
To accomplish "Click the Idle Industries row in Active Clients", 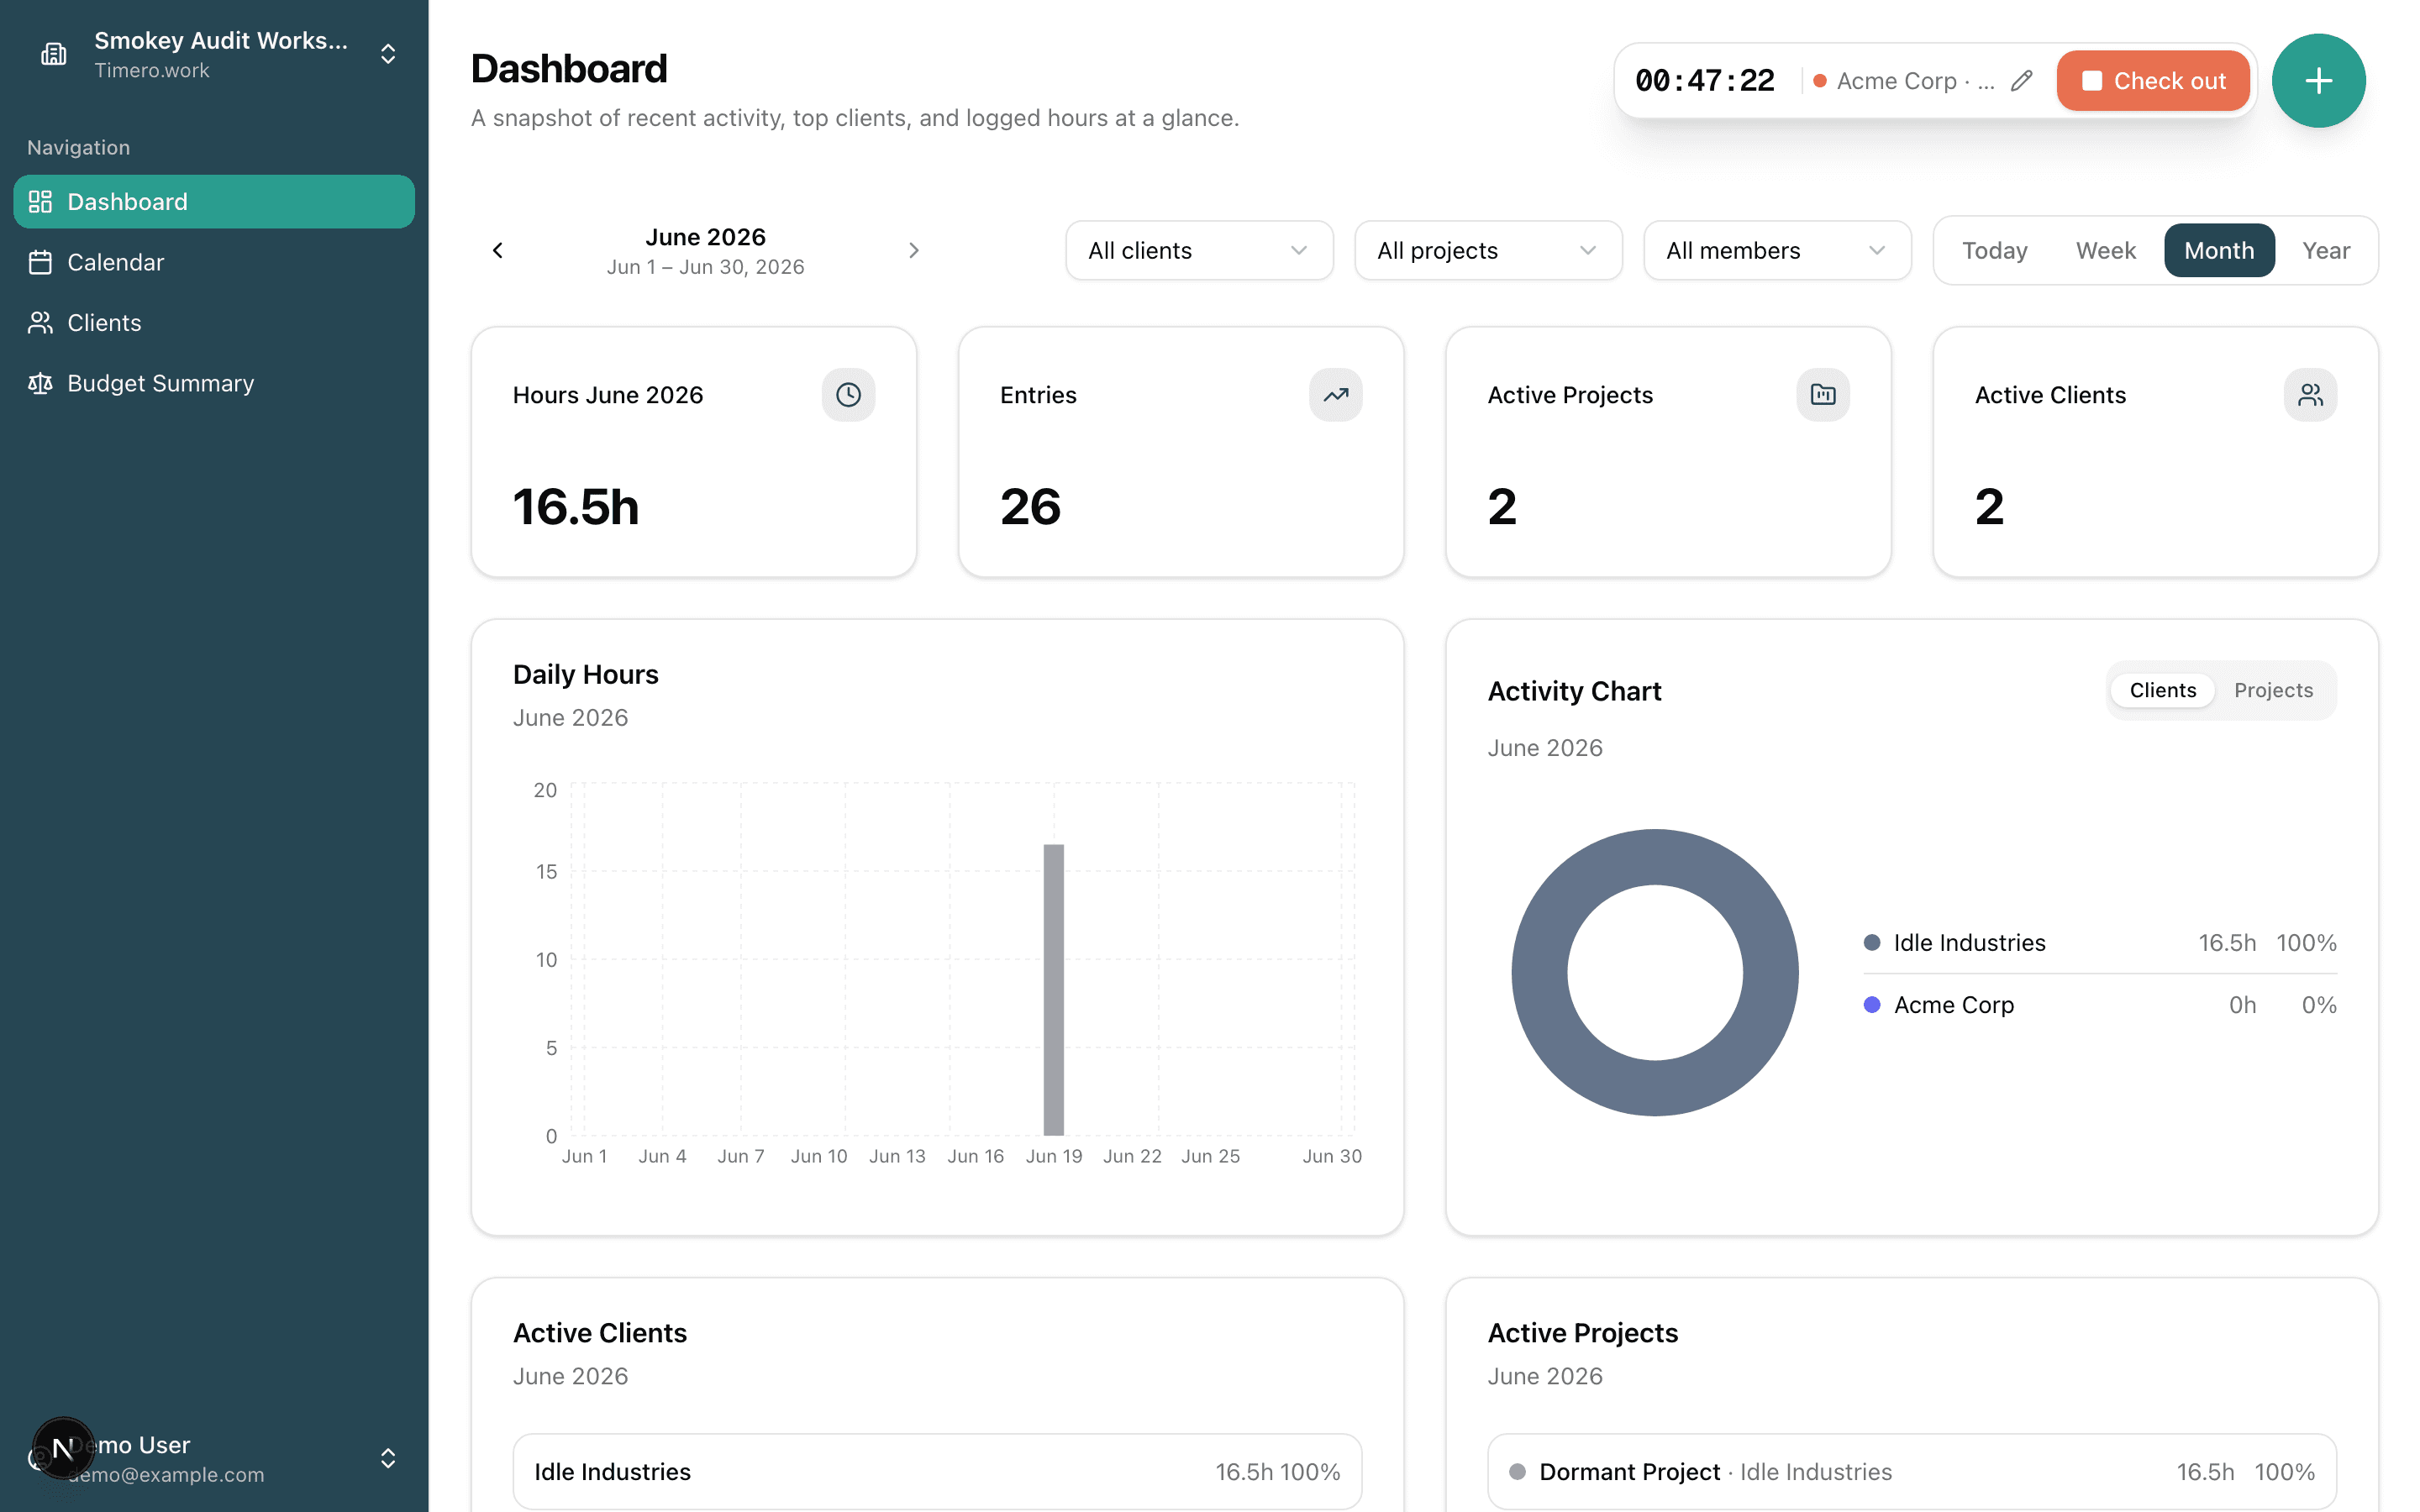I will click(x=937, y=1472).
